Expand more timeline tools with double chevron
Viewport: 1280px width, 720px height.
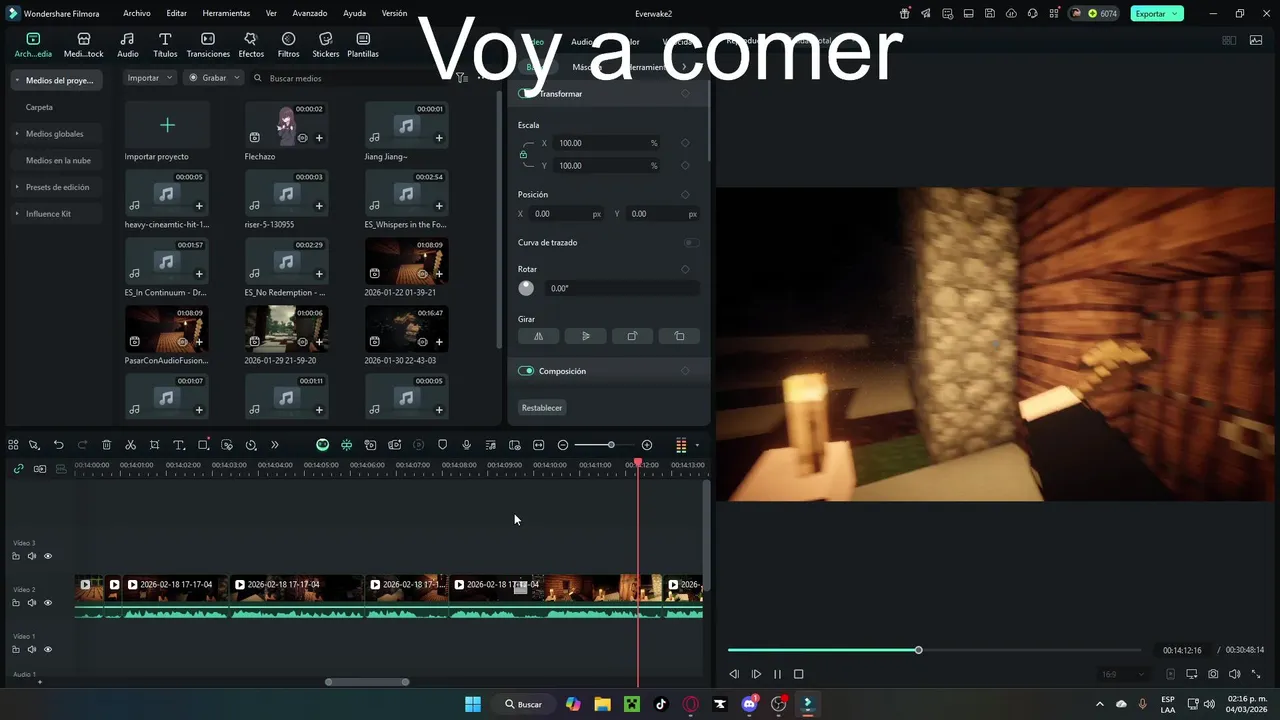pyautogui.click(x=275, y=445)
